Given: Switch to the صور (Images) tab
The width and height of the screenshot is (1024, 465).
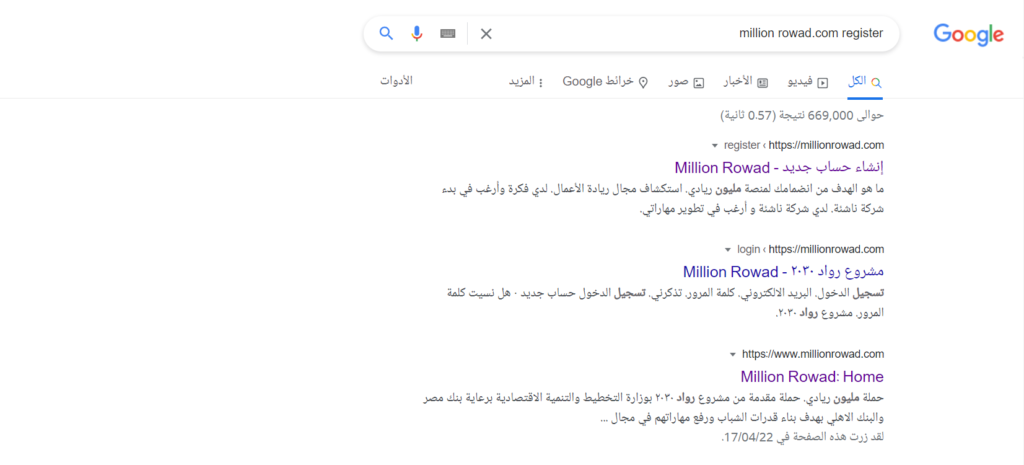Looking at the screenshot, I should (686, 82).
